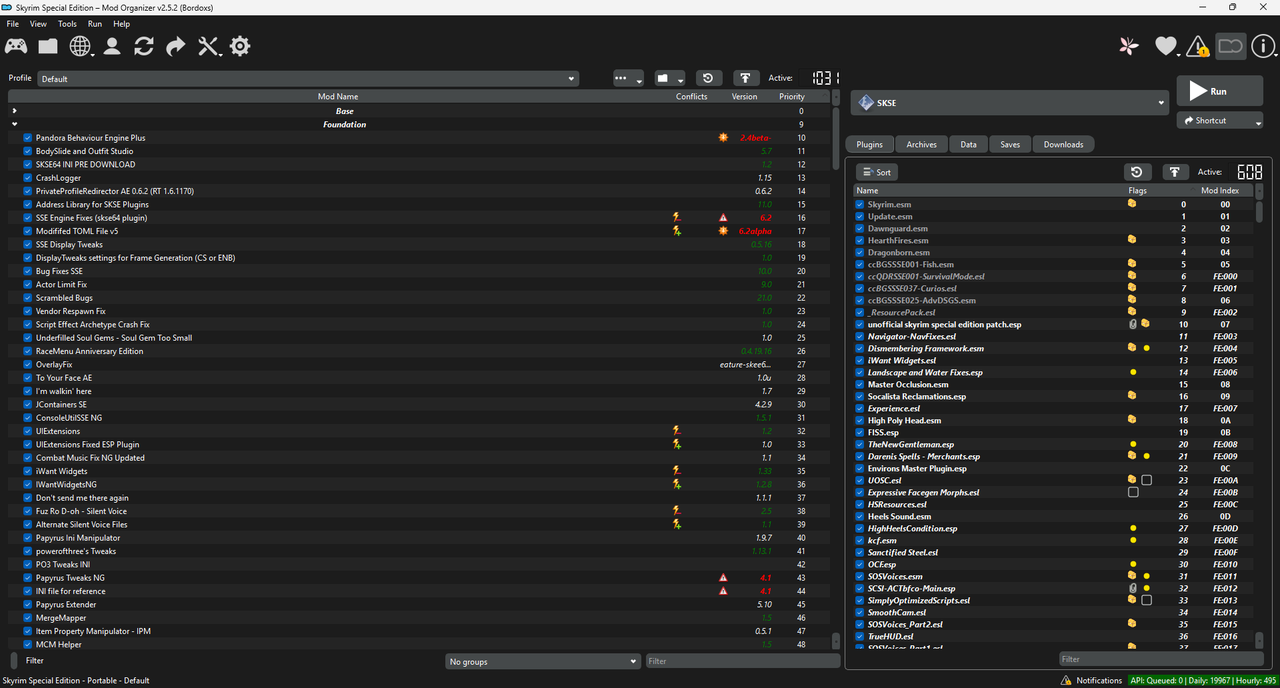Toggle the TrueHUD.esl plugin checkbox

860,636
